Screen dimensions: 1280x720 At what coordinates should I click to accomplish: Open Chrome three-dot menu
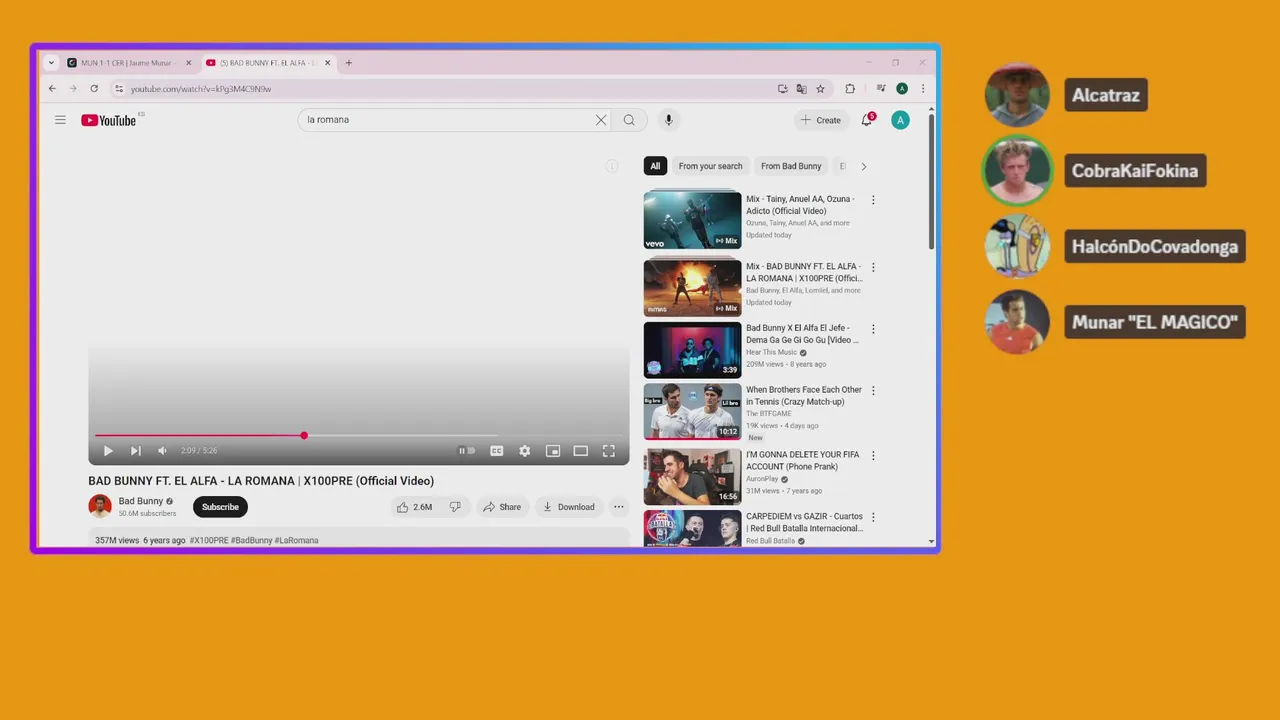922,89
